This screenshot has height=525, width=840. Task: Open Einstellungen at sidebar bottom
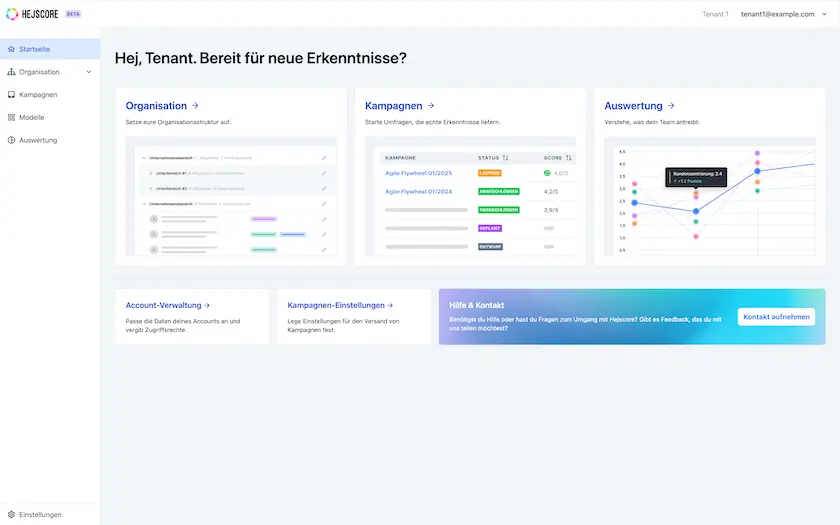tap(50, 514)
